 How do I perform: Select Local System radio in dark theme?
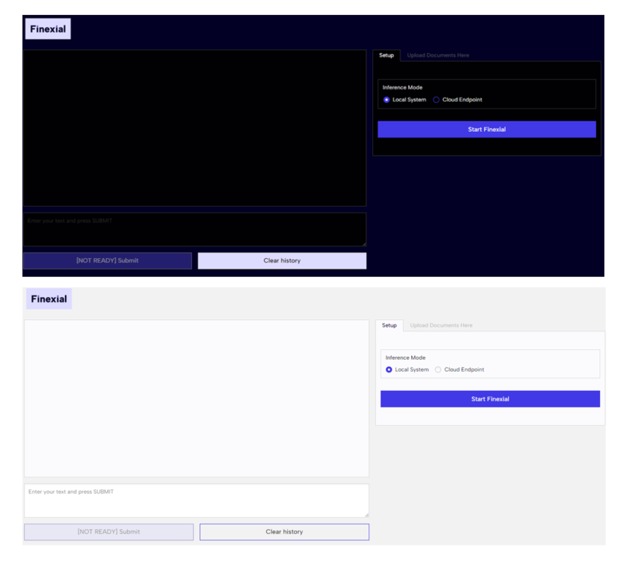click(386, 100)
